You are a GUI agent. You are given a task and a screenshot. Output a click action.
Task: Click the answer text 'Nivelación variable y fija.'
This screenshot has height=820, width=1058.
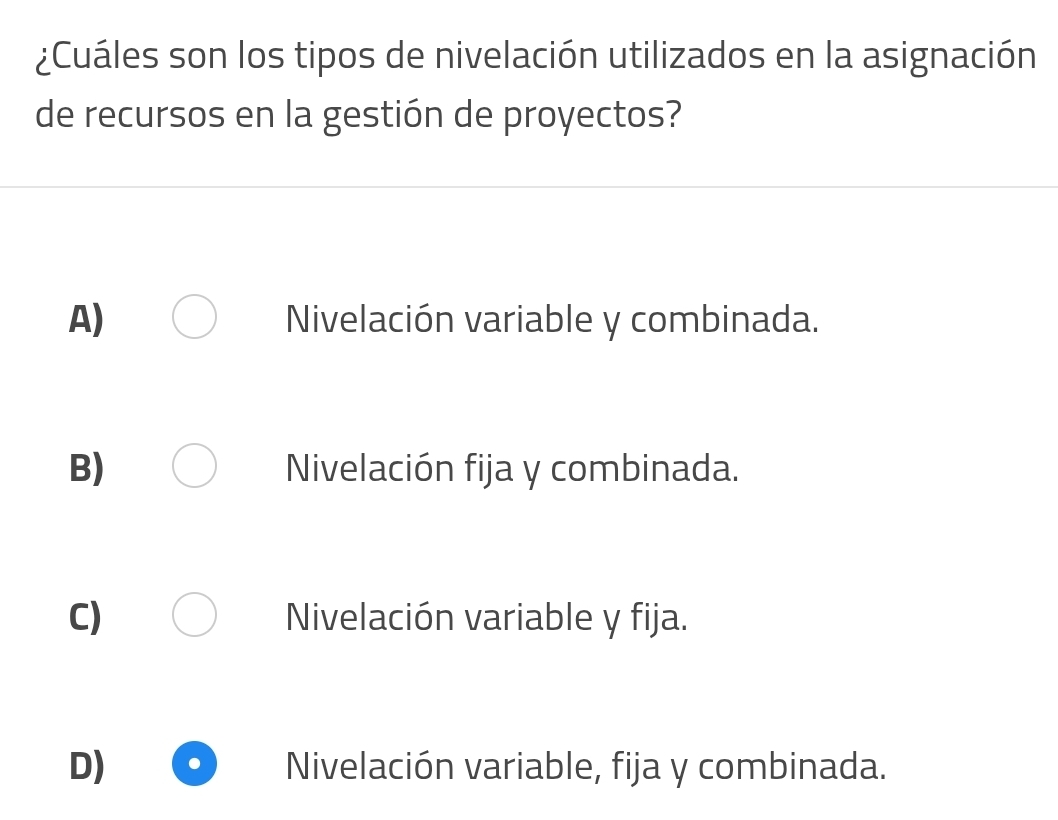tap(486, 617)
